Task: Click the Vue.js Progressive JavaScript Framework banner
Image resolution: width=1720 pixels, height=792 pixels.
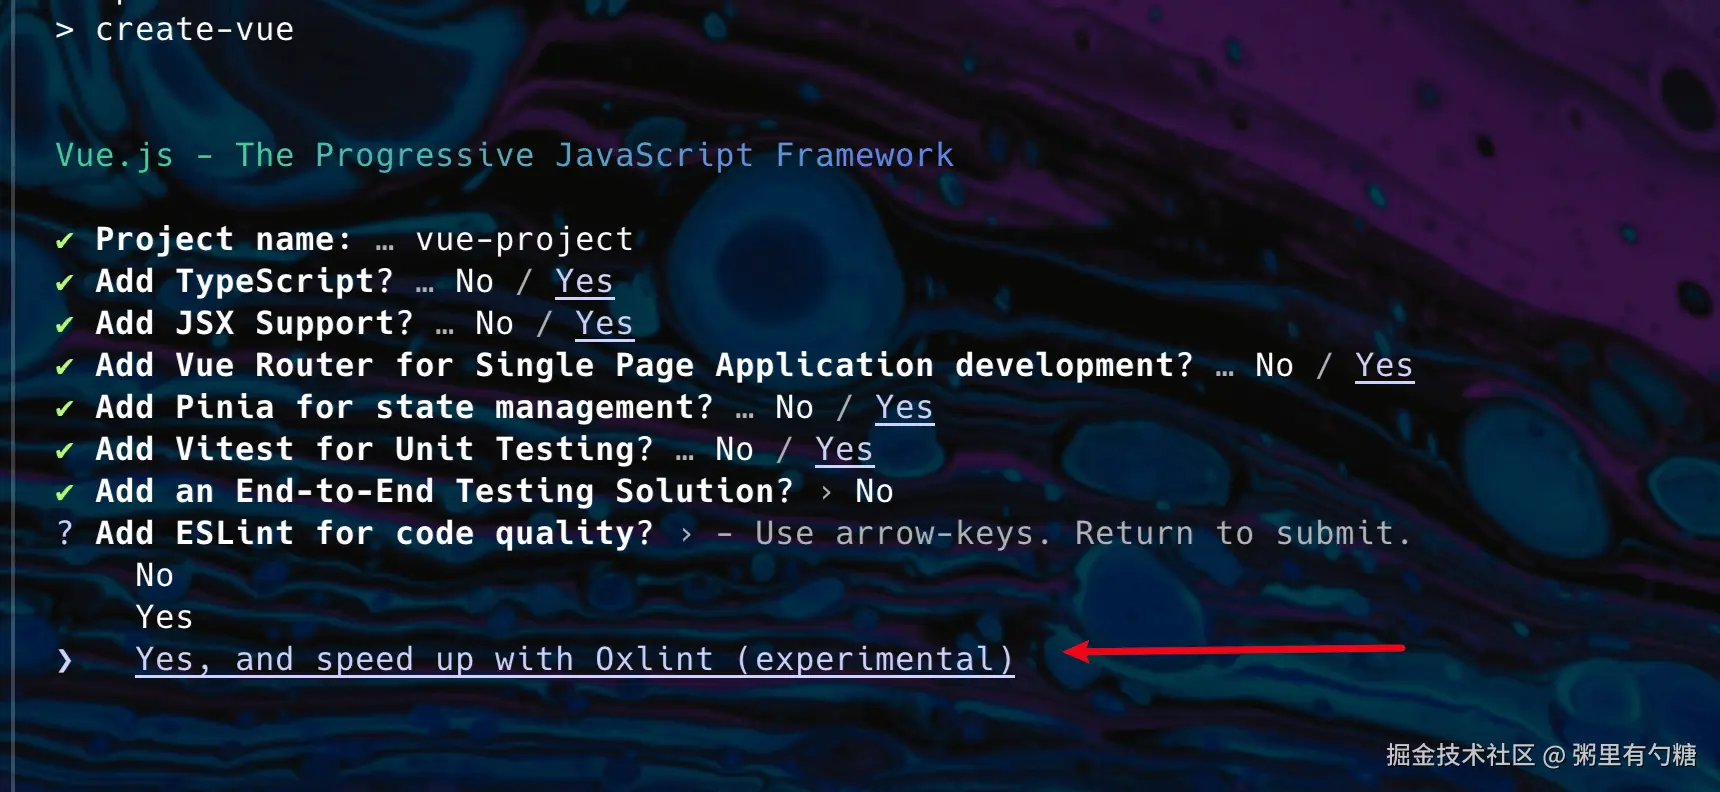Action: (x=505, y=156)
